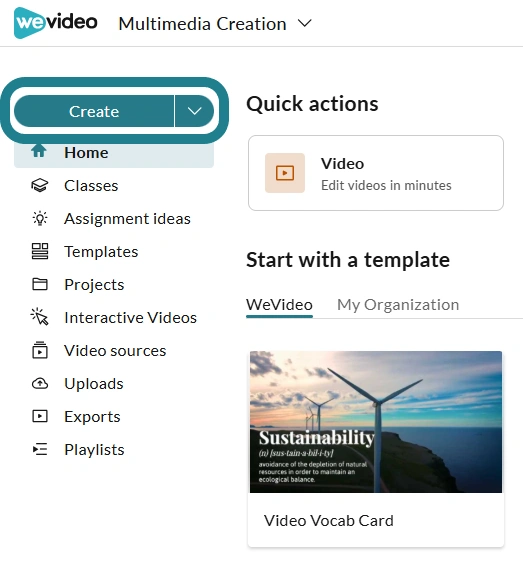Click the Interactive Videos cursor icon

40,317
